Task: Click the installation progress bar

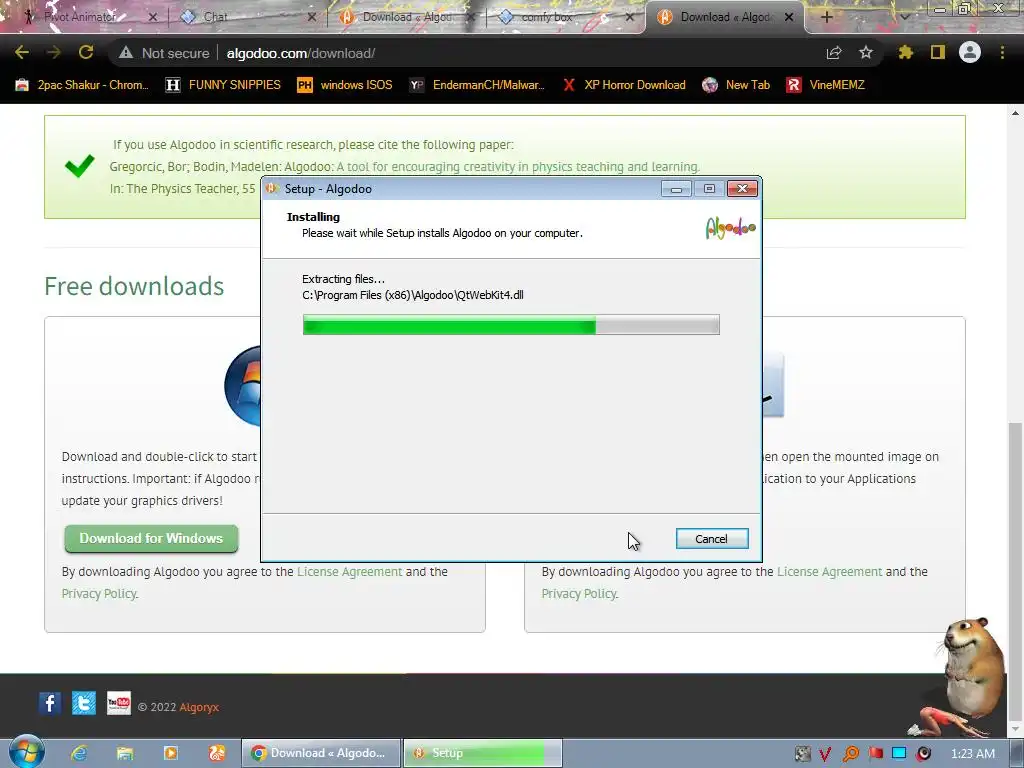Action: (511, 325)
